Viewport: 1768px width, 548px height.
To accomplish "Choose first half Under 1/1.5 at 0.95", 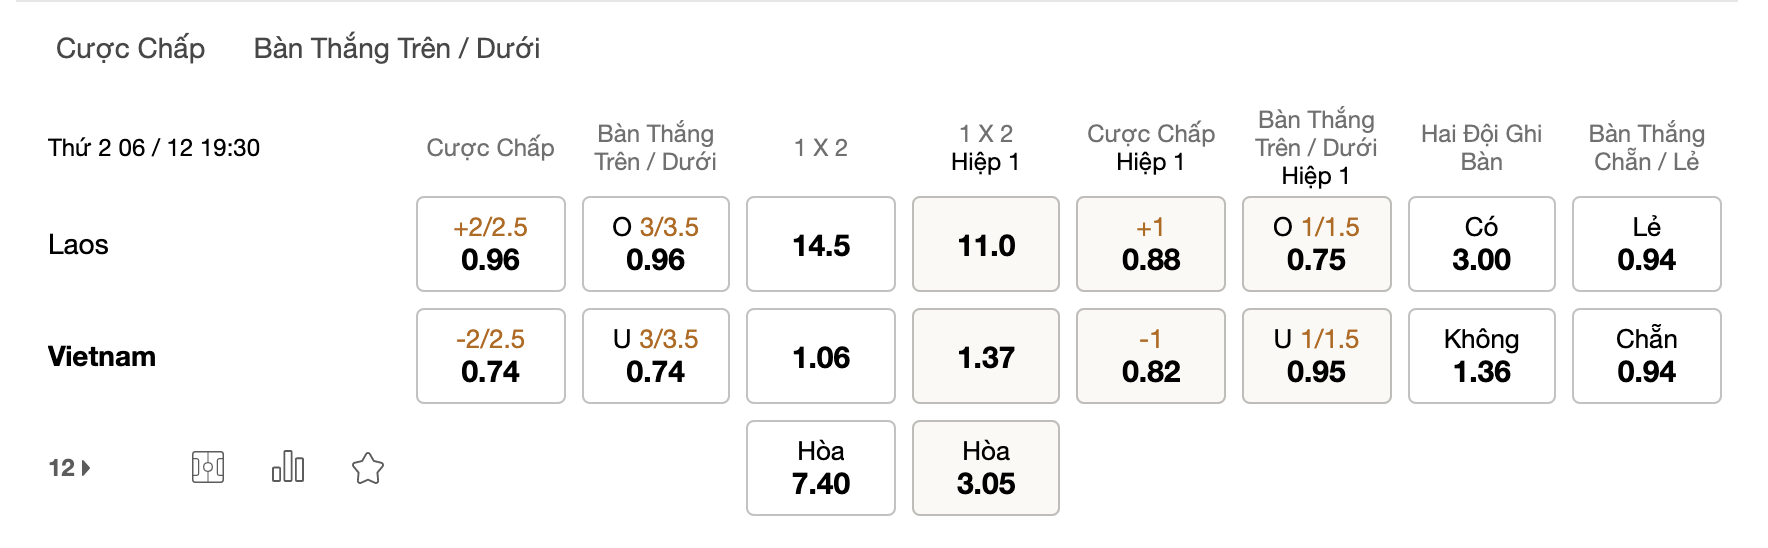I will pyautogui.click(x=1317, y=356).
